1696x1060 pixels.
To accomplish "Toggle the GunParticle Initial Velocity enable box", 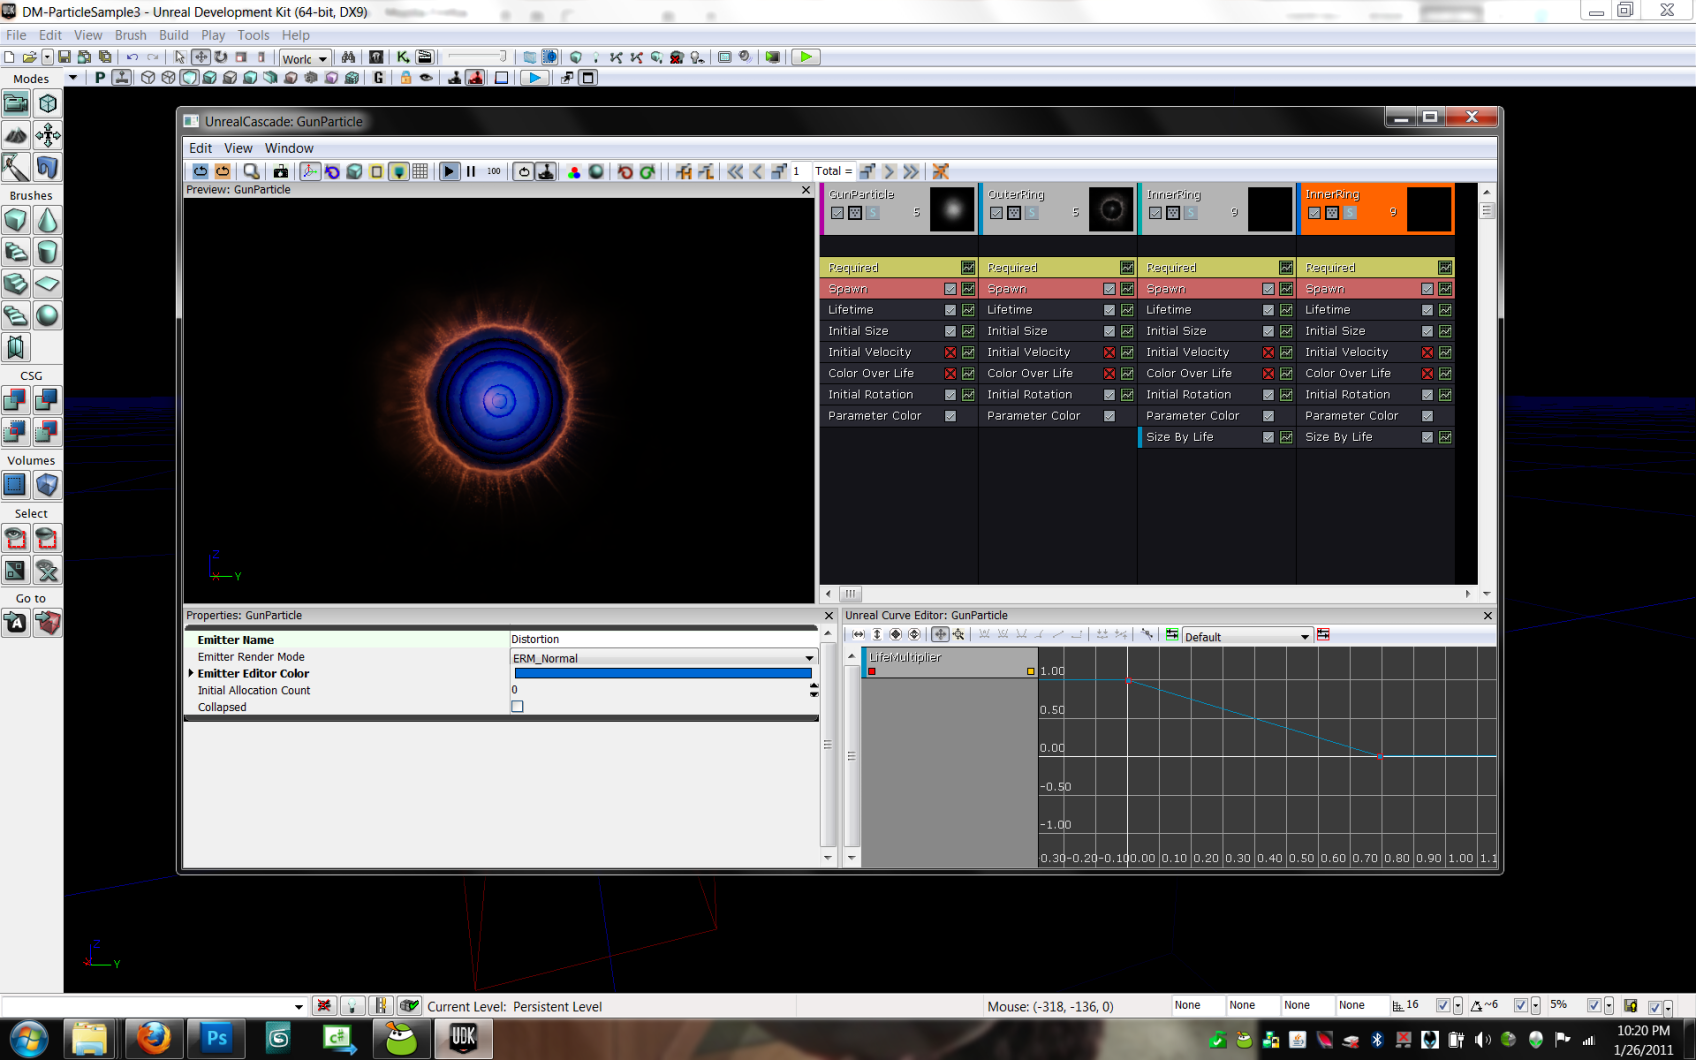I will click(x=950, y=352).
